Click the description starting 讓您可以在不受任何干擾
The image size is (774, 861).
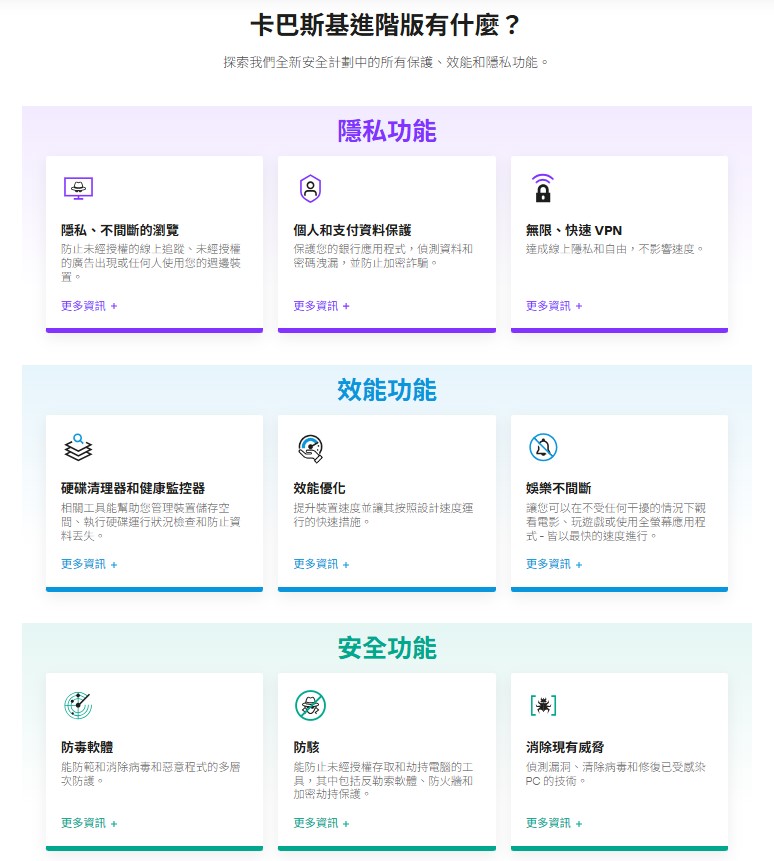[x=615, y=522]
